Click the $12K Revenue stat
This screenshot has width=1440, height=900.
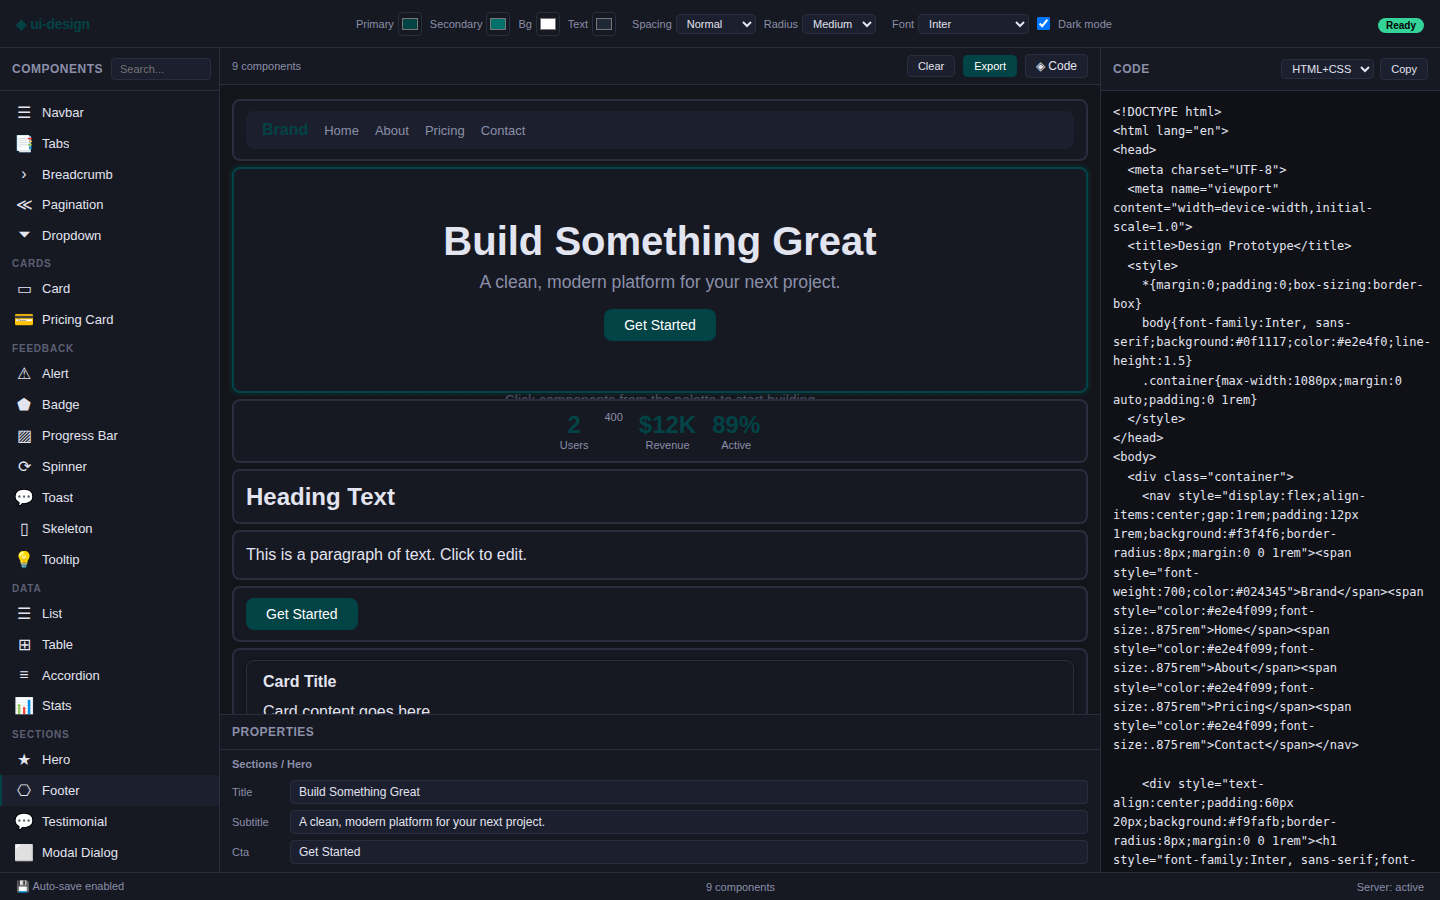pos(667,433)
